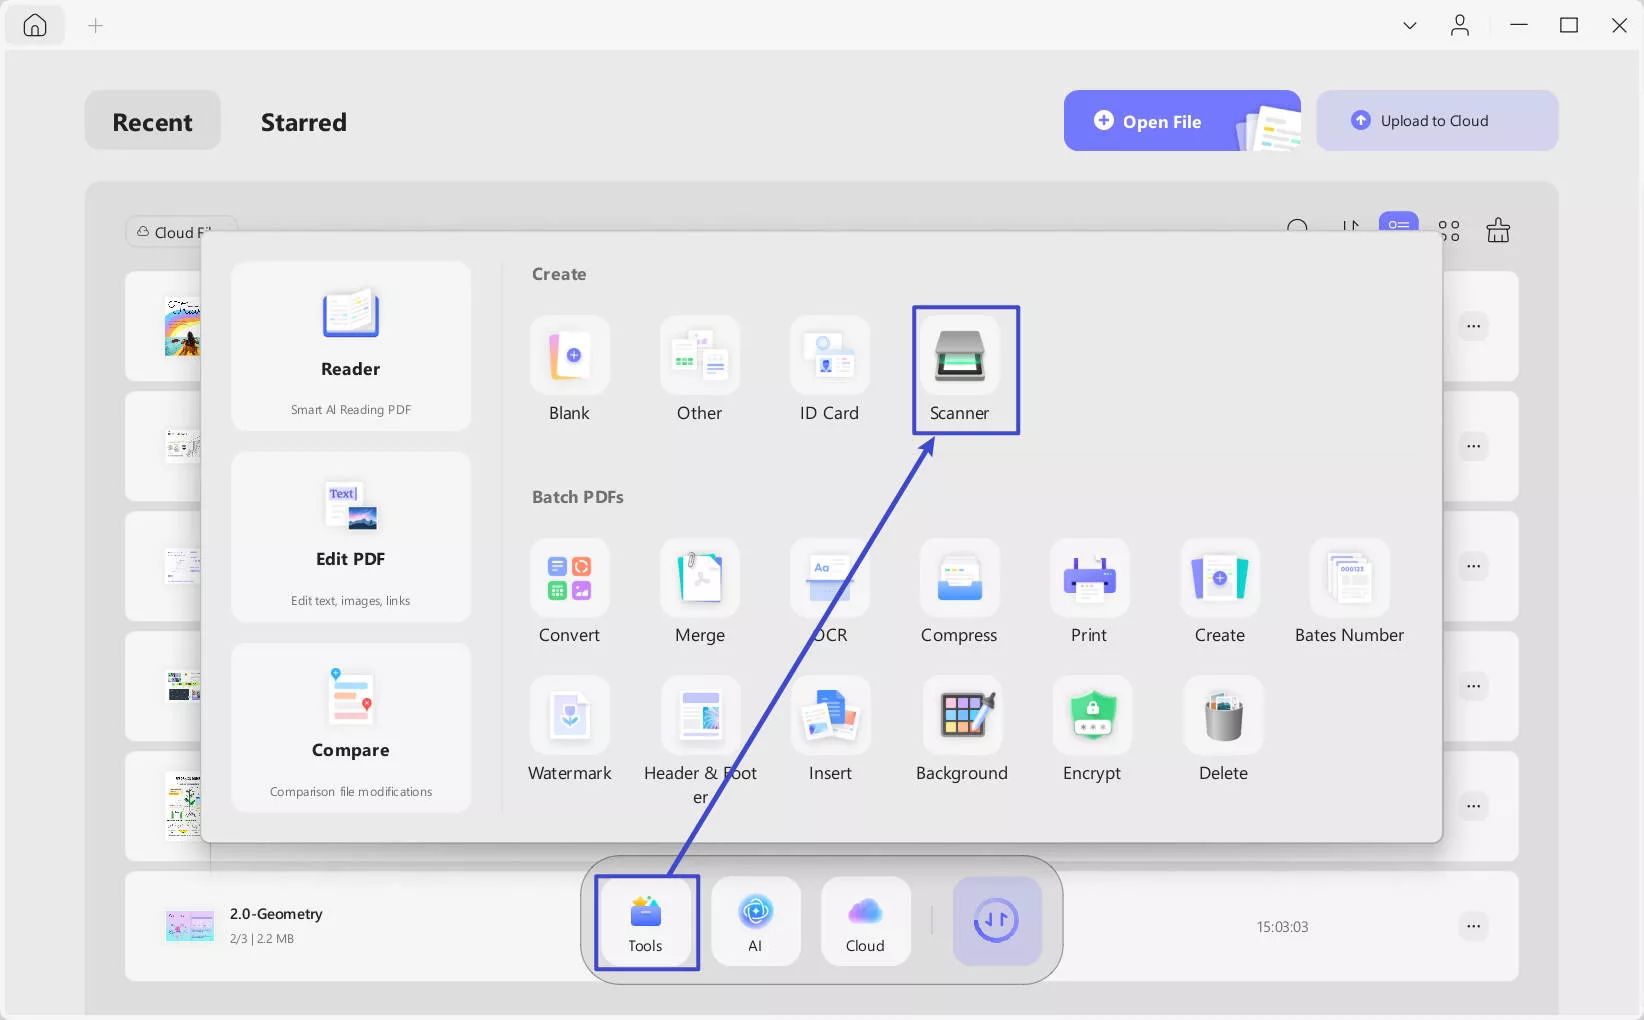Open the batch Convert tool
This screenshot has width=1644, height=1020.
[570, 591]
